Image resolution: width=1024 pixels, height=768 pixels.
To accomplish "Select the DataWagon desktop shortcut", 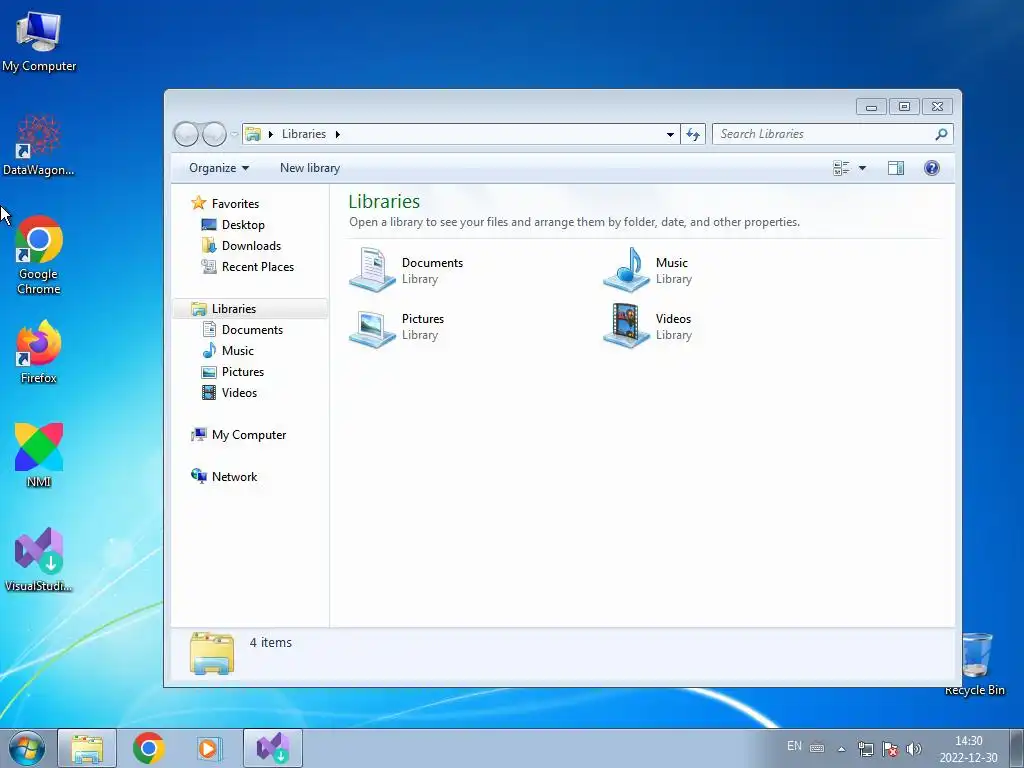I will tap(39, 145).
